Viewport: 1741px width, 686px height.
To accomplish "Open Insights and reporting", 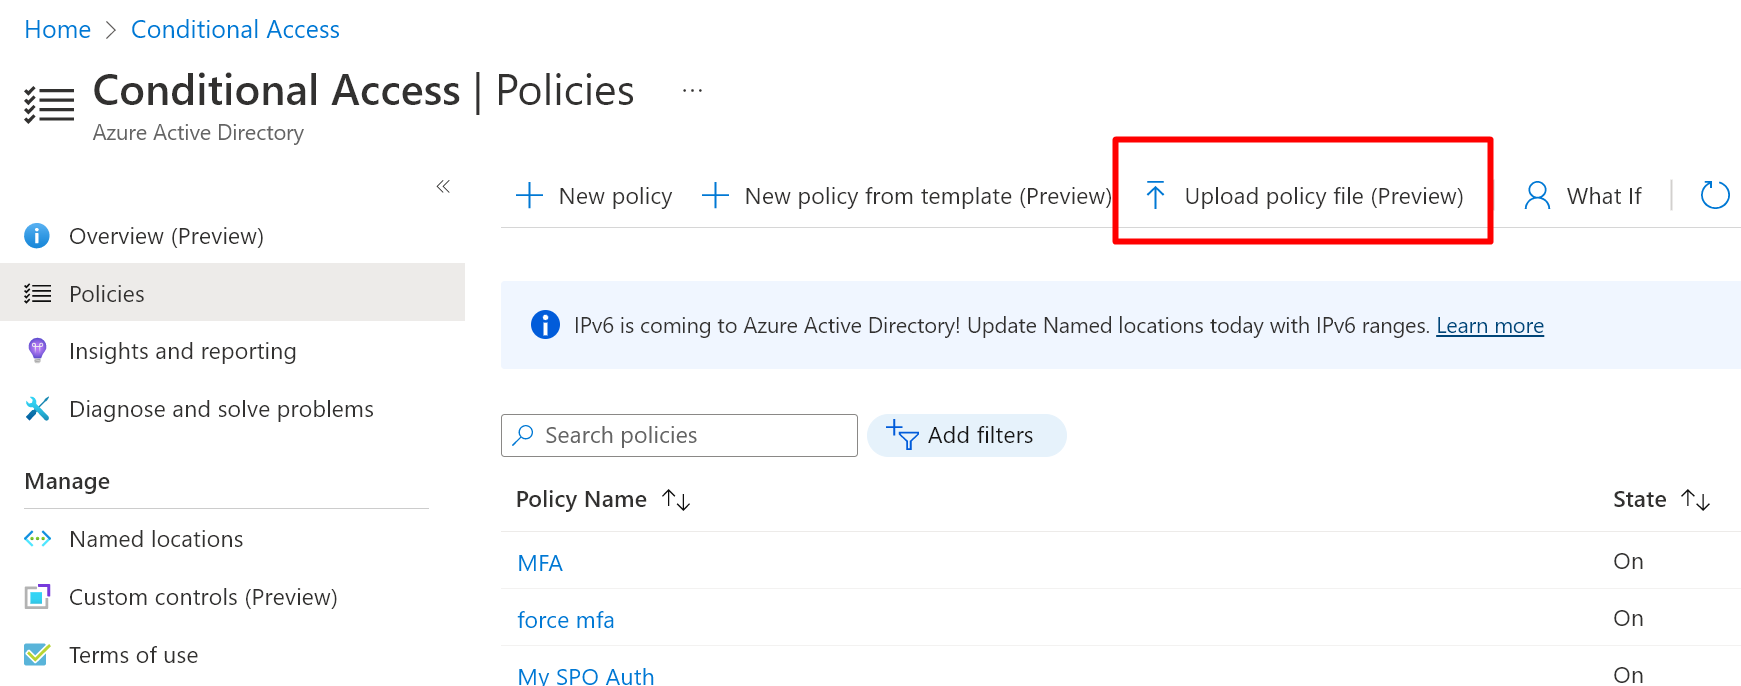I will [182, 351].
